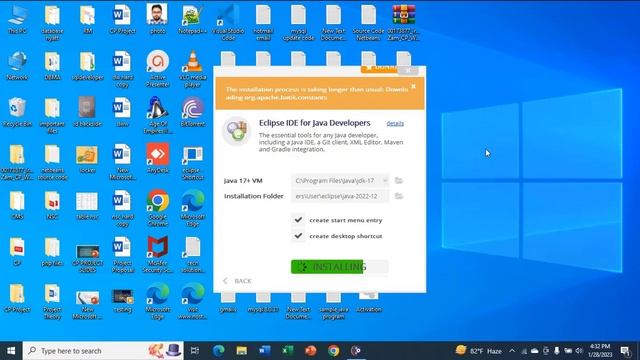This screenshot has height=360, width=640.
Task: Select the database hyatt folder
Action: click(x=52, y=22)
